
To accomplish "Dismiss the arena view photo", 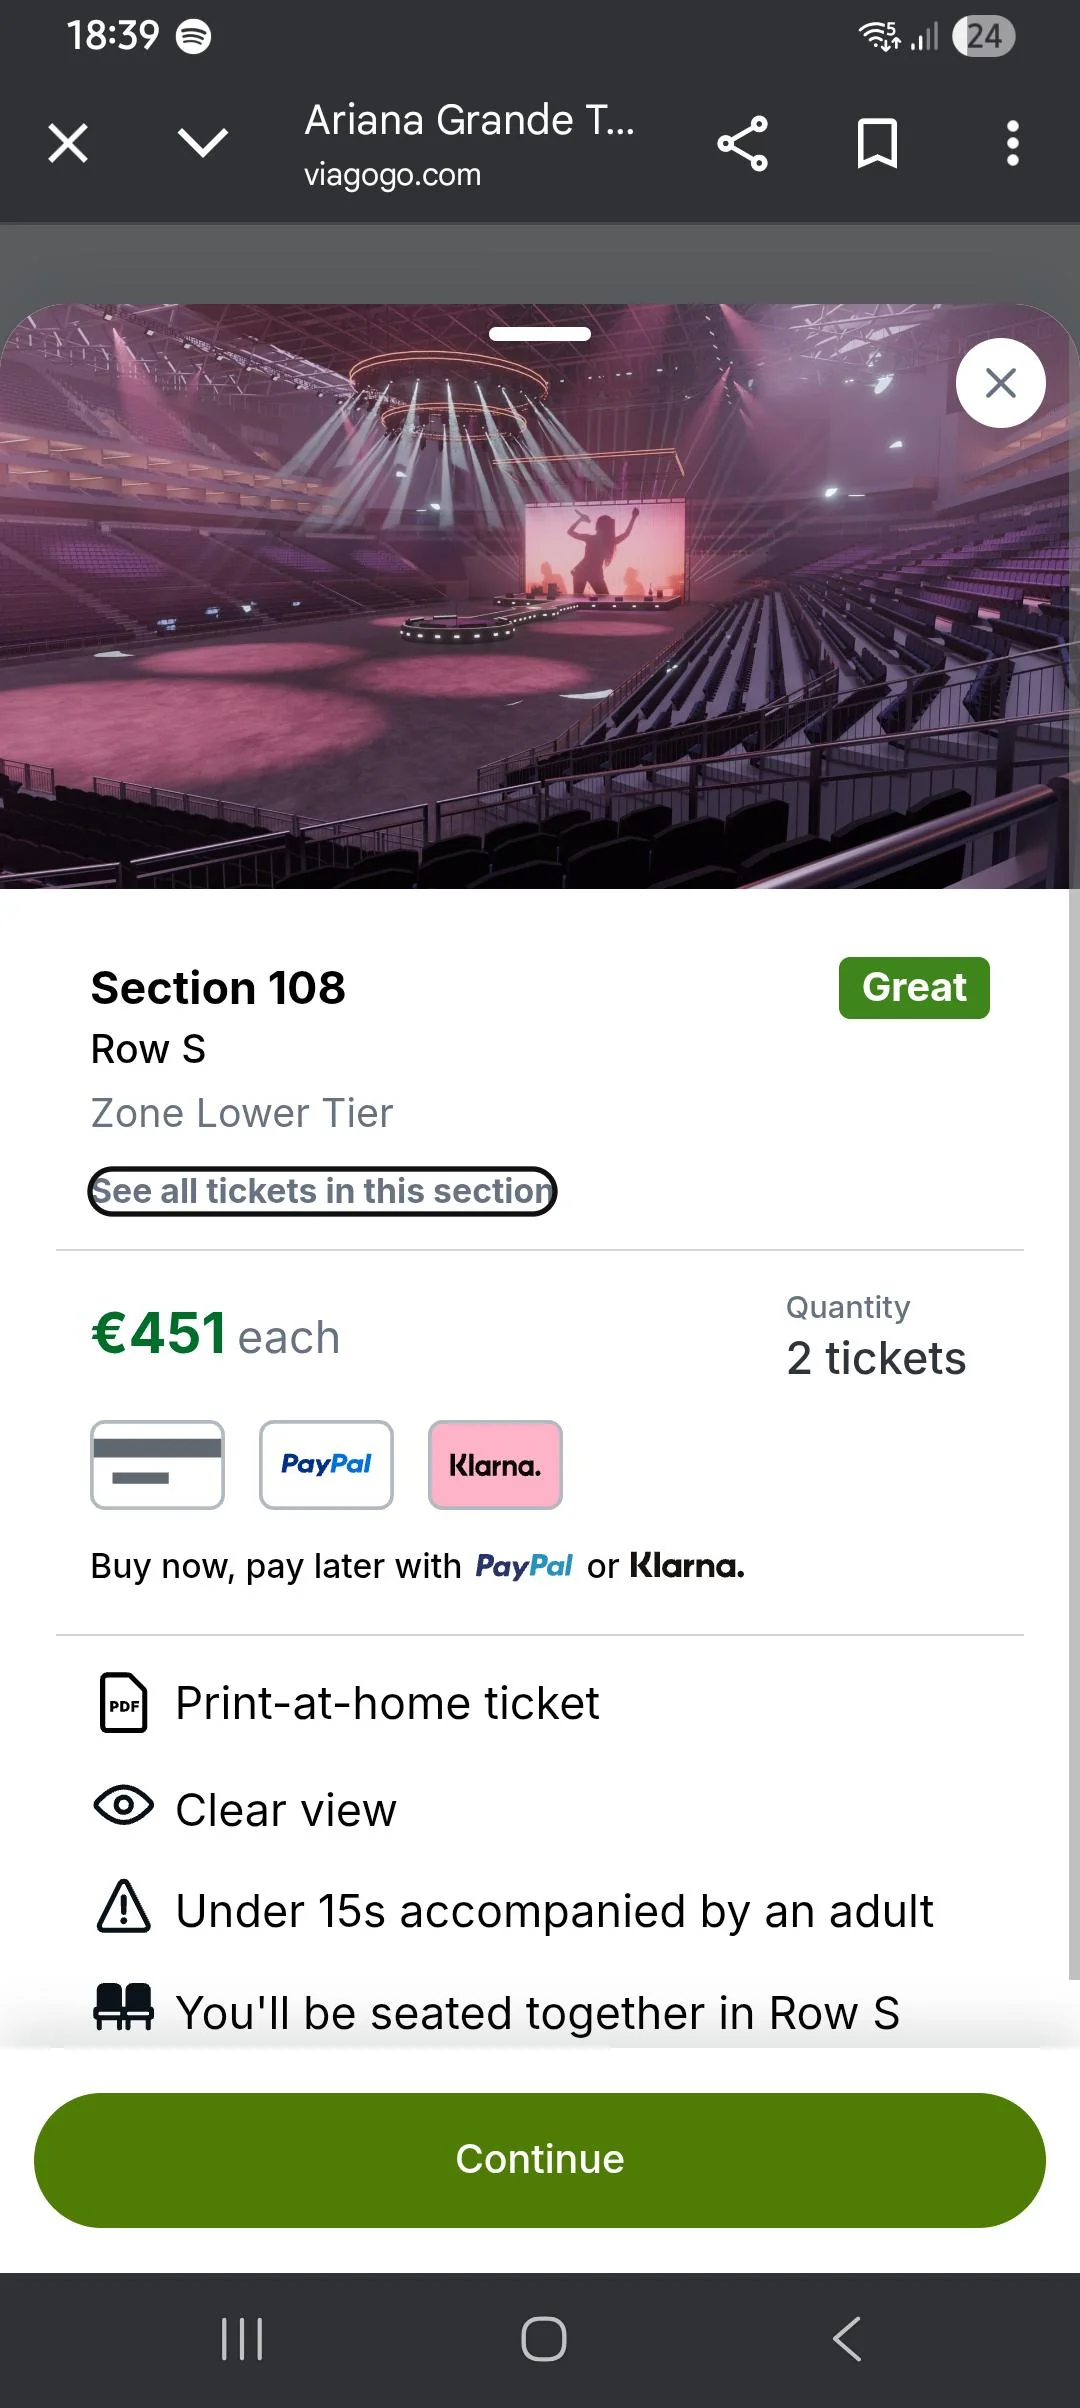I will click(x=999, y=382).
